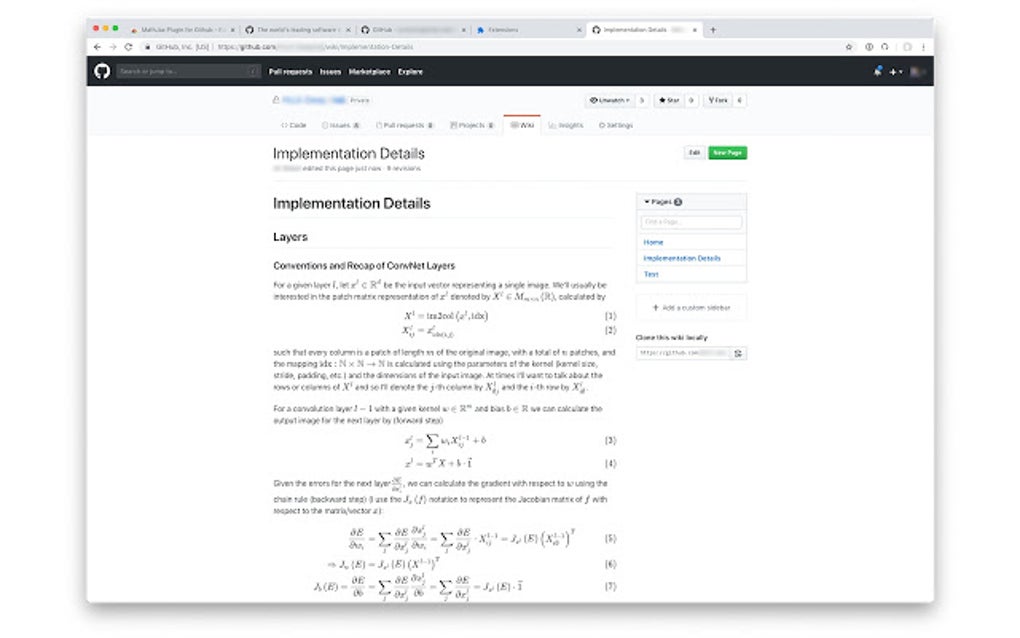Create a wiki page with New Page
1020x638 pixels.
(727, 152)
